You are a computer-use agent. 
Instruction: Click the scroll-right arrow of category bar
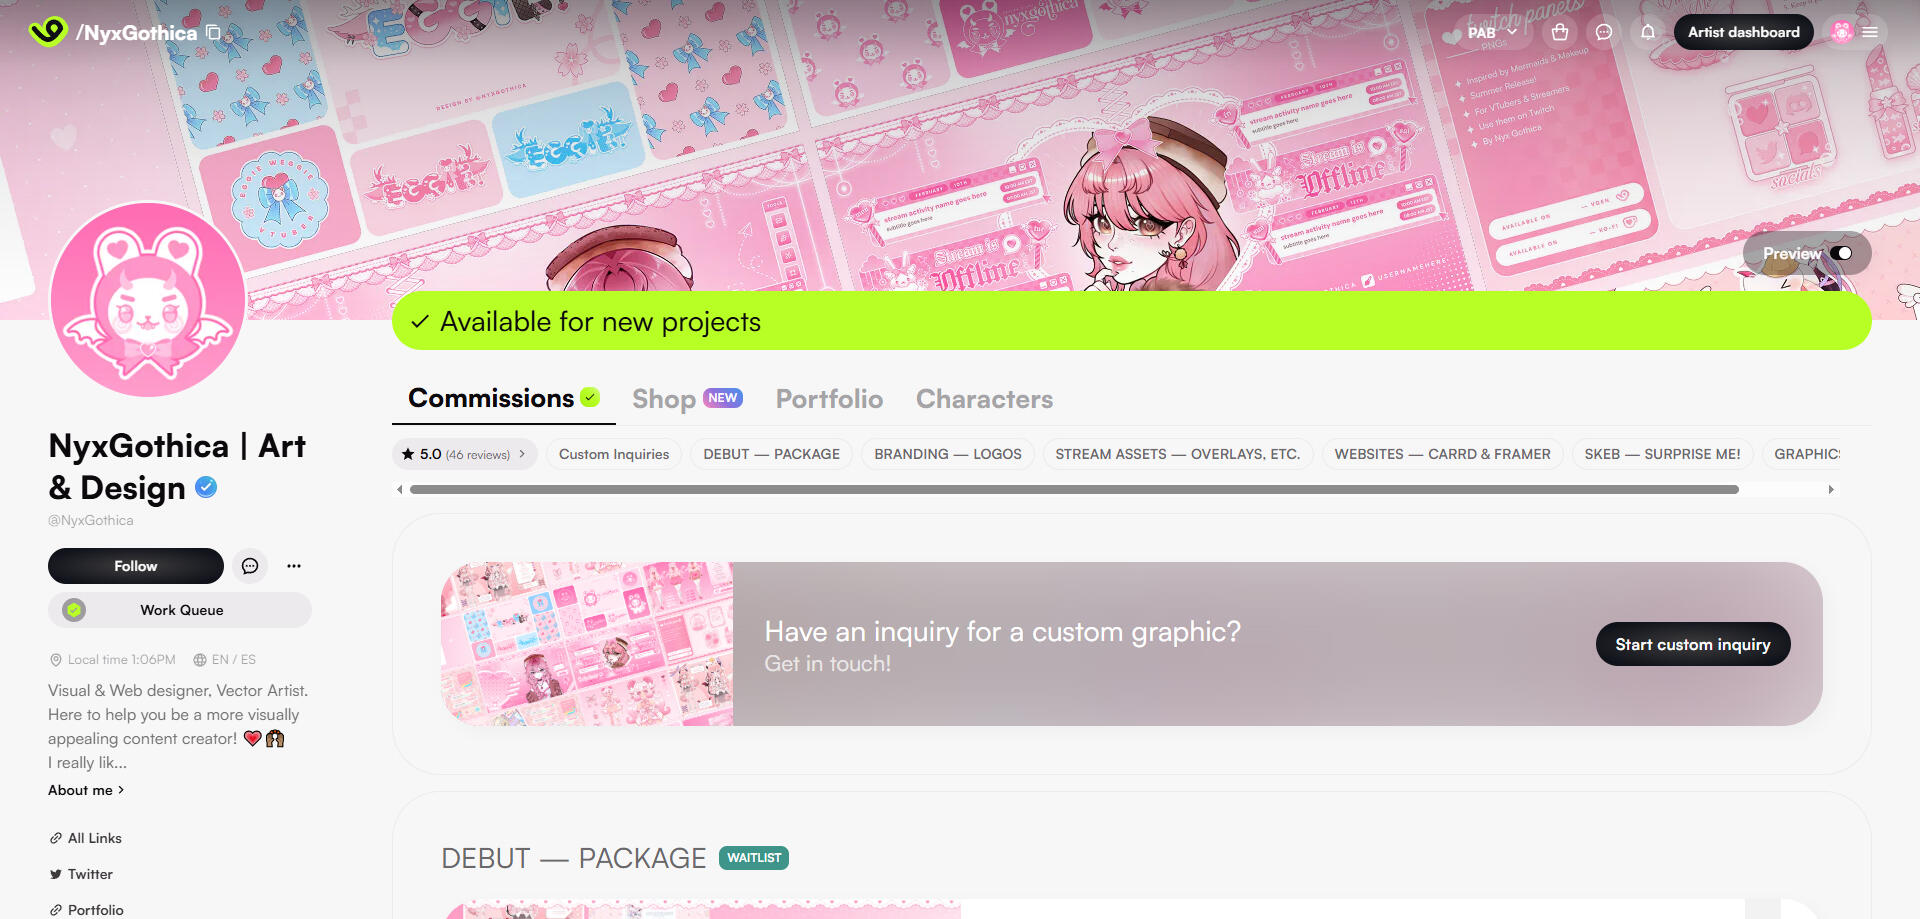(1831, 490)
